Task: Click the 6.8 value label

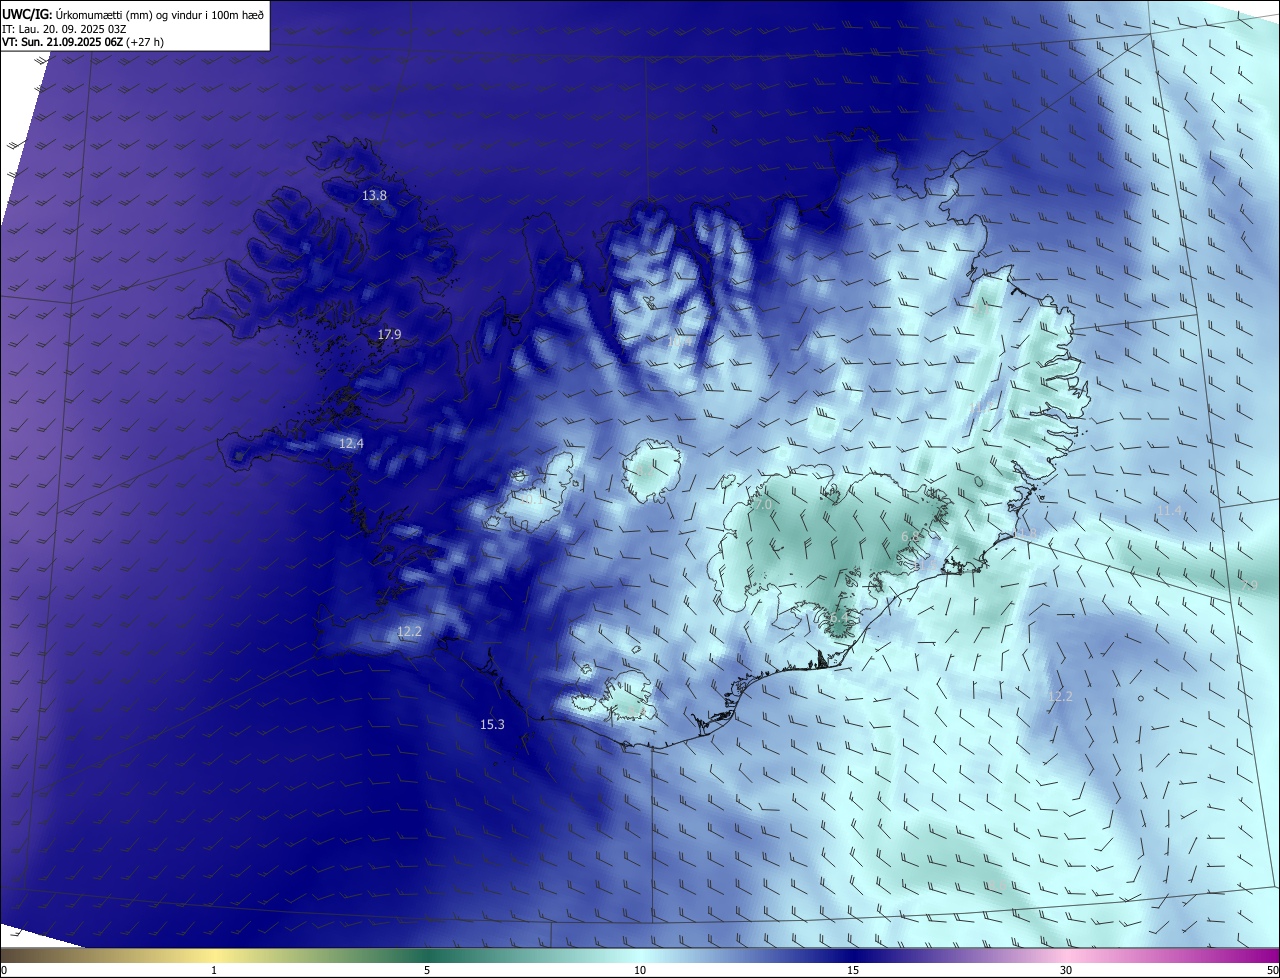Action: (910, 537)
